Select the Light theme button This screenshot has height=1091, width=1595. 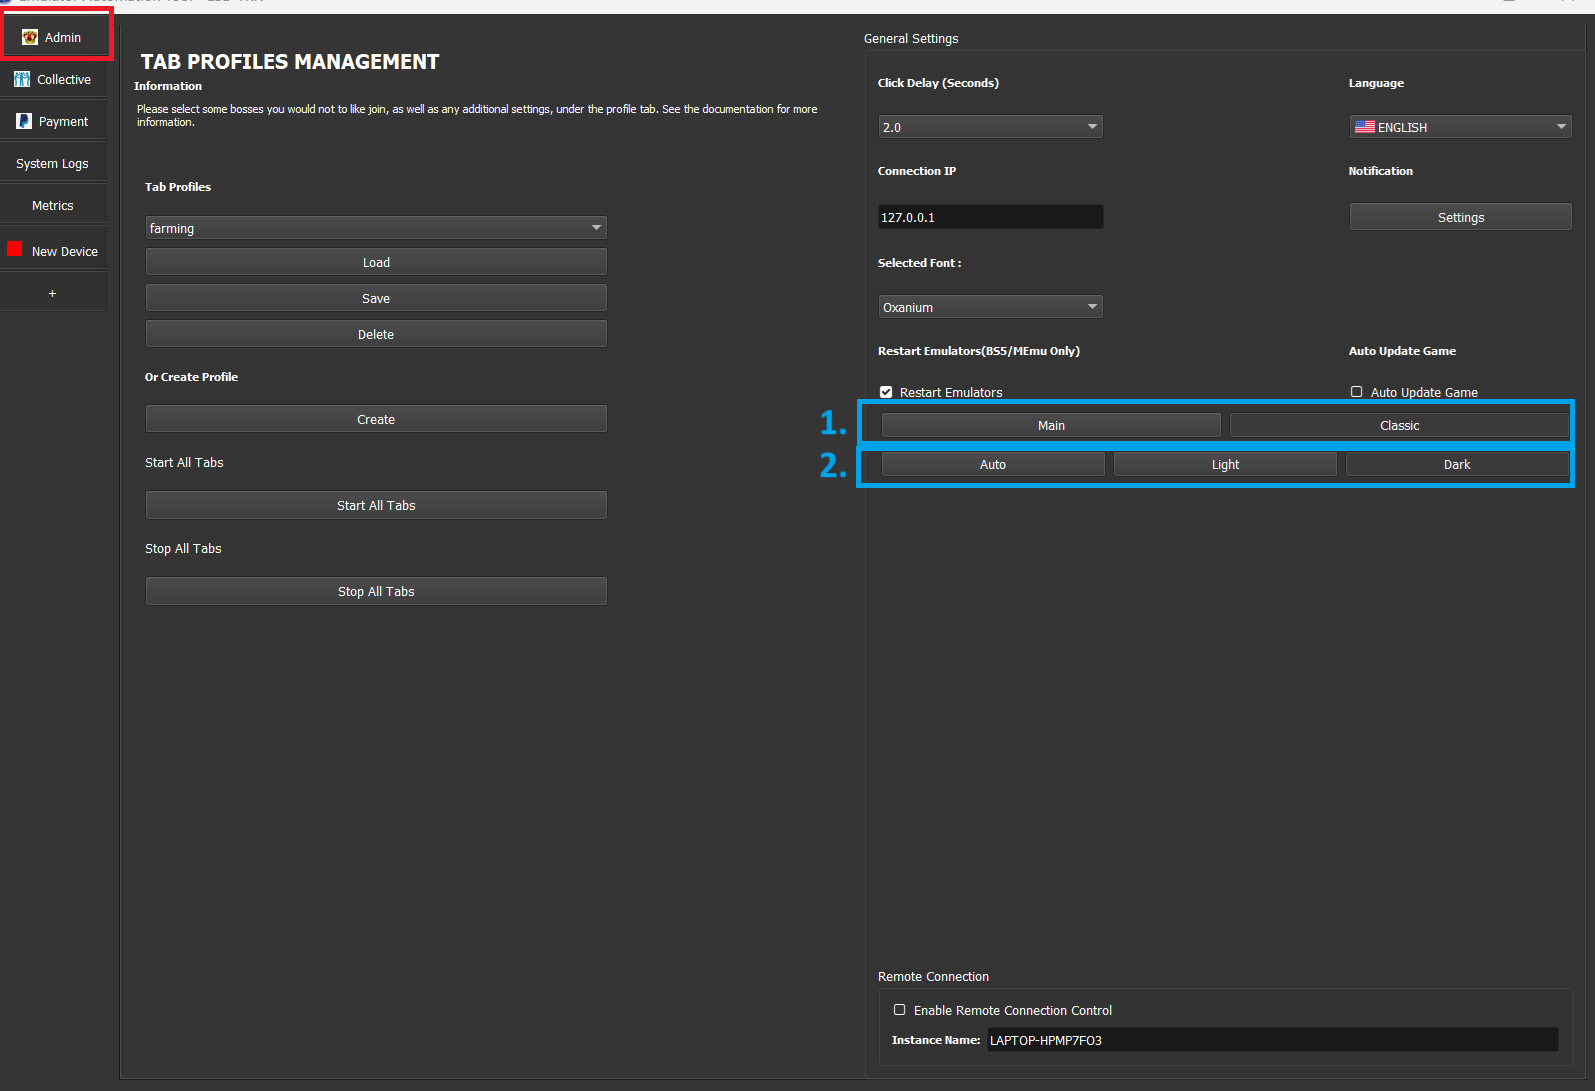pyautogui.click(x=1225, y=464)
